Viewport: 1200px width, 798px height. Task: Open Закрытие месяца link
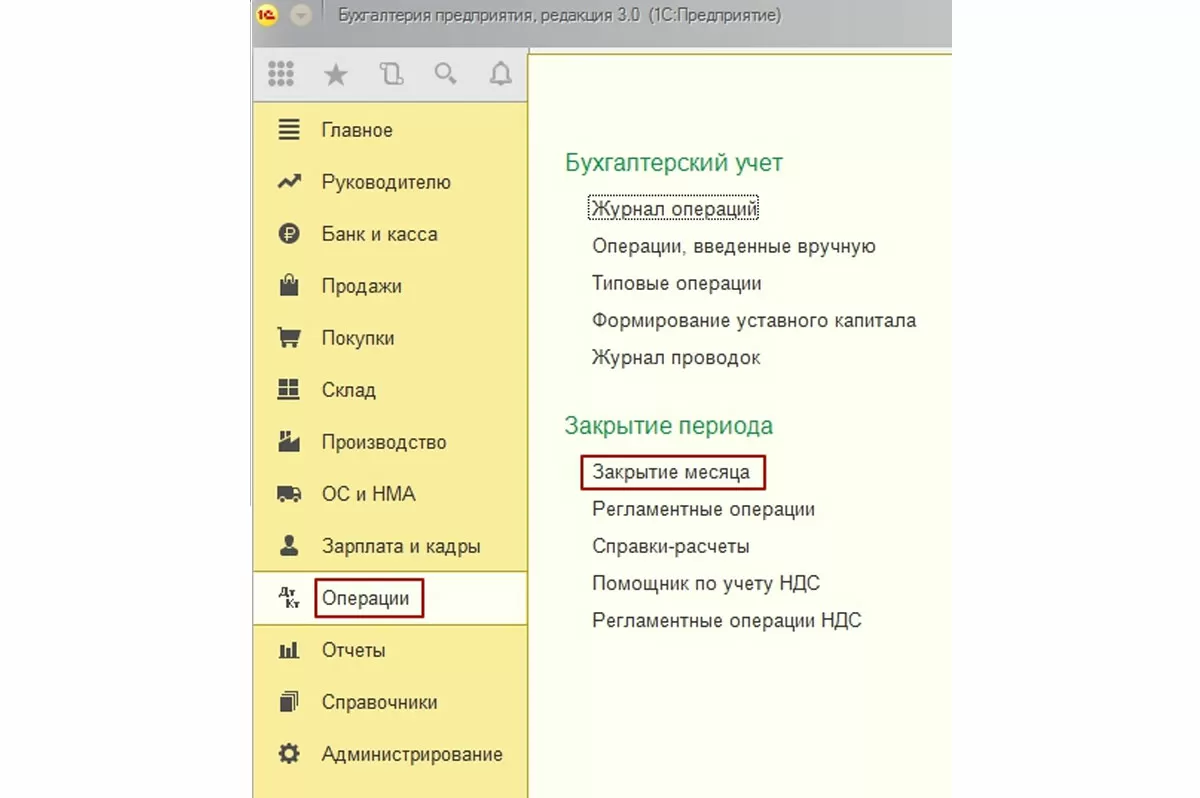[671, 471]
